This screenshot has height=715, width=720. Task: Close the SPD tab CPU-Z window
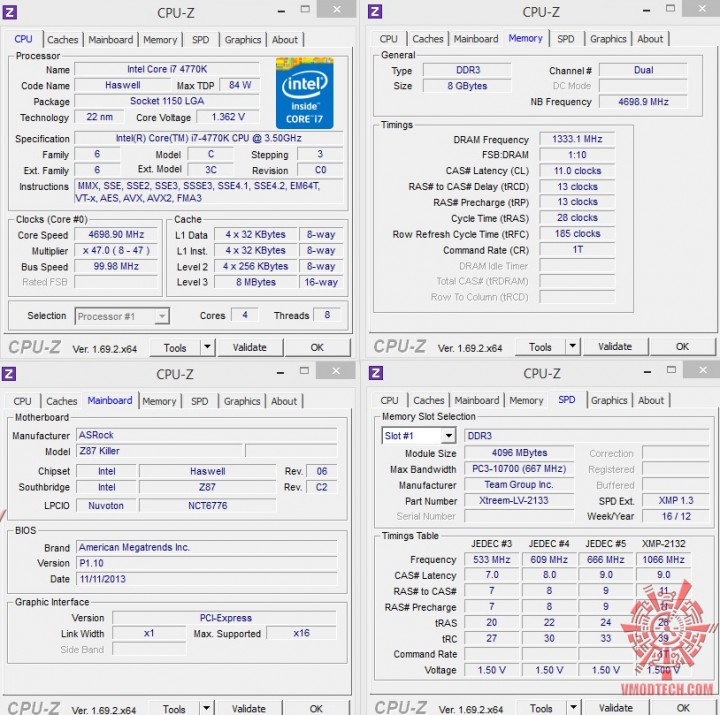pyautogui.click(x=703, y=370)
